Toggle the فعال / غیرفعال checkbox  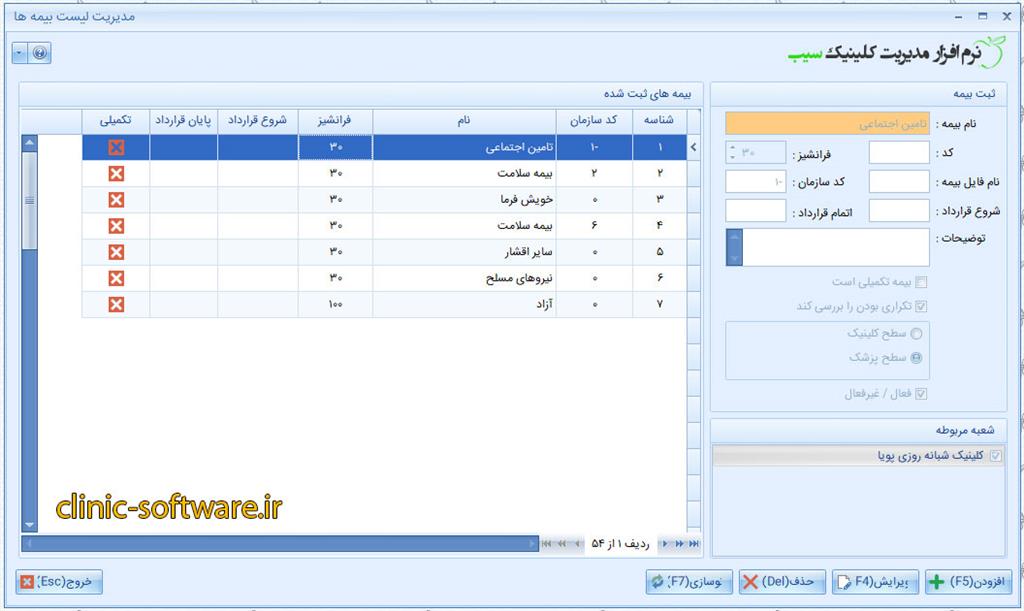tap(921, 394)
